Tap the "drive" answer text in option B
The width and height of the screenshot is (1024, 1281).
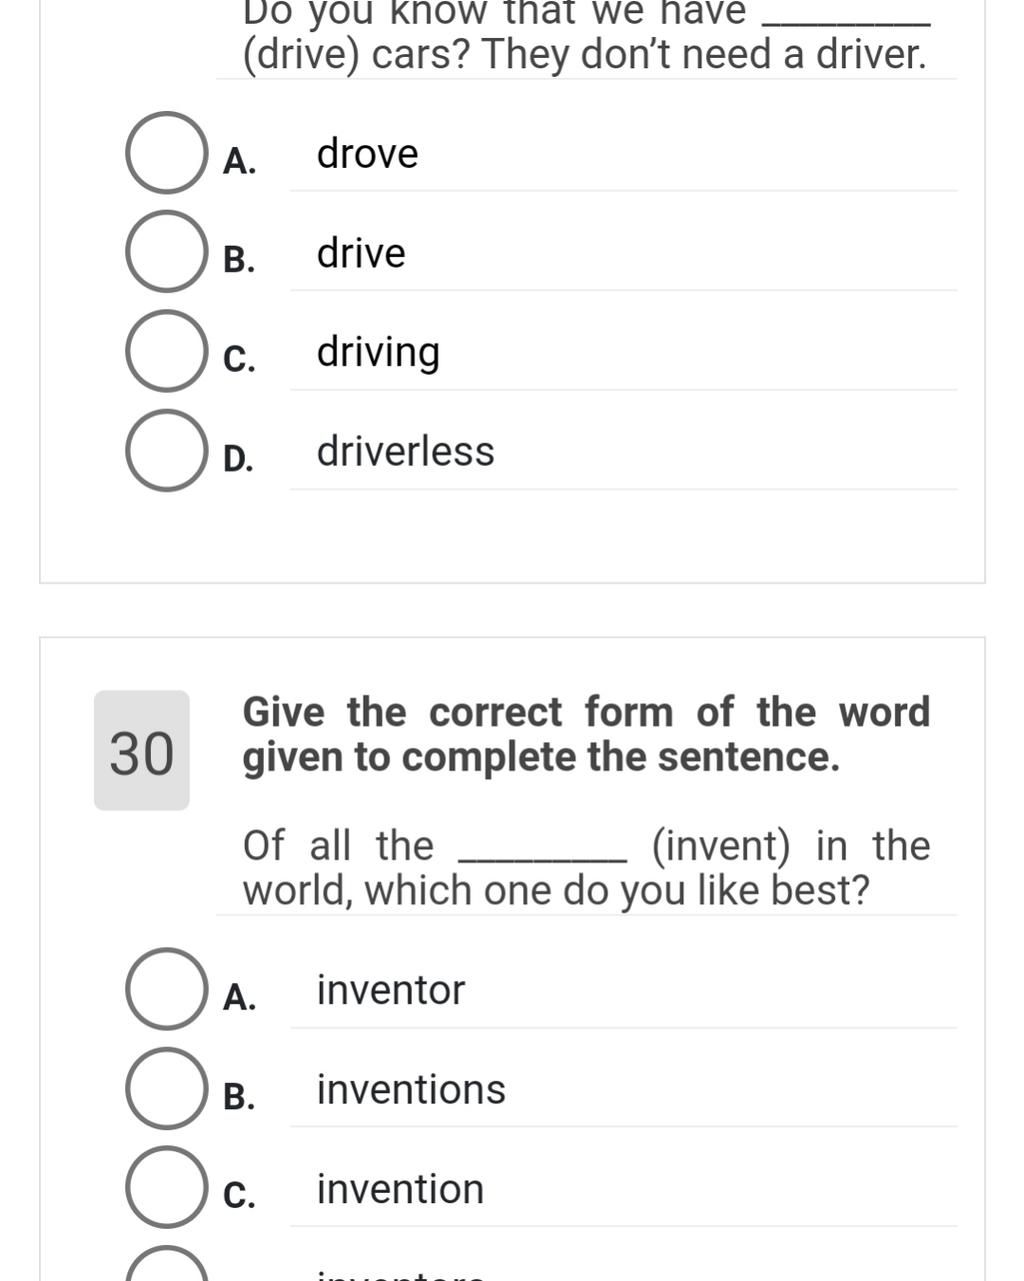(361, 253)
